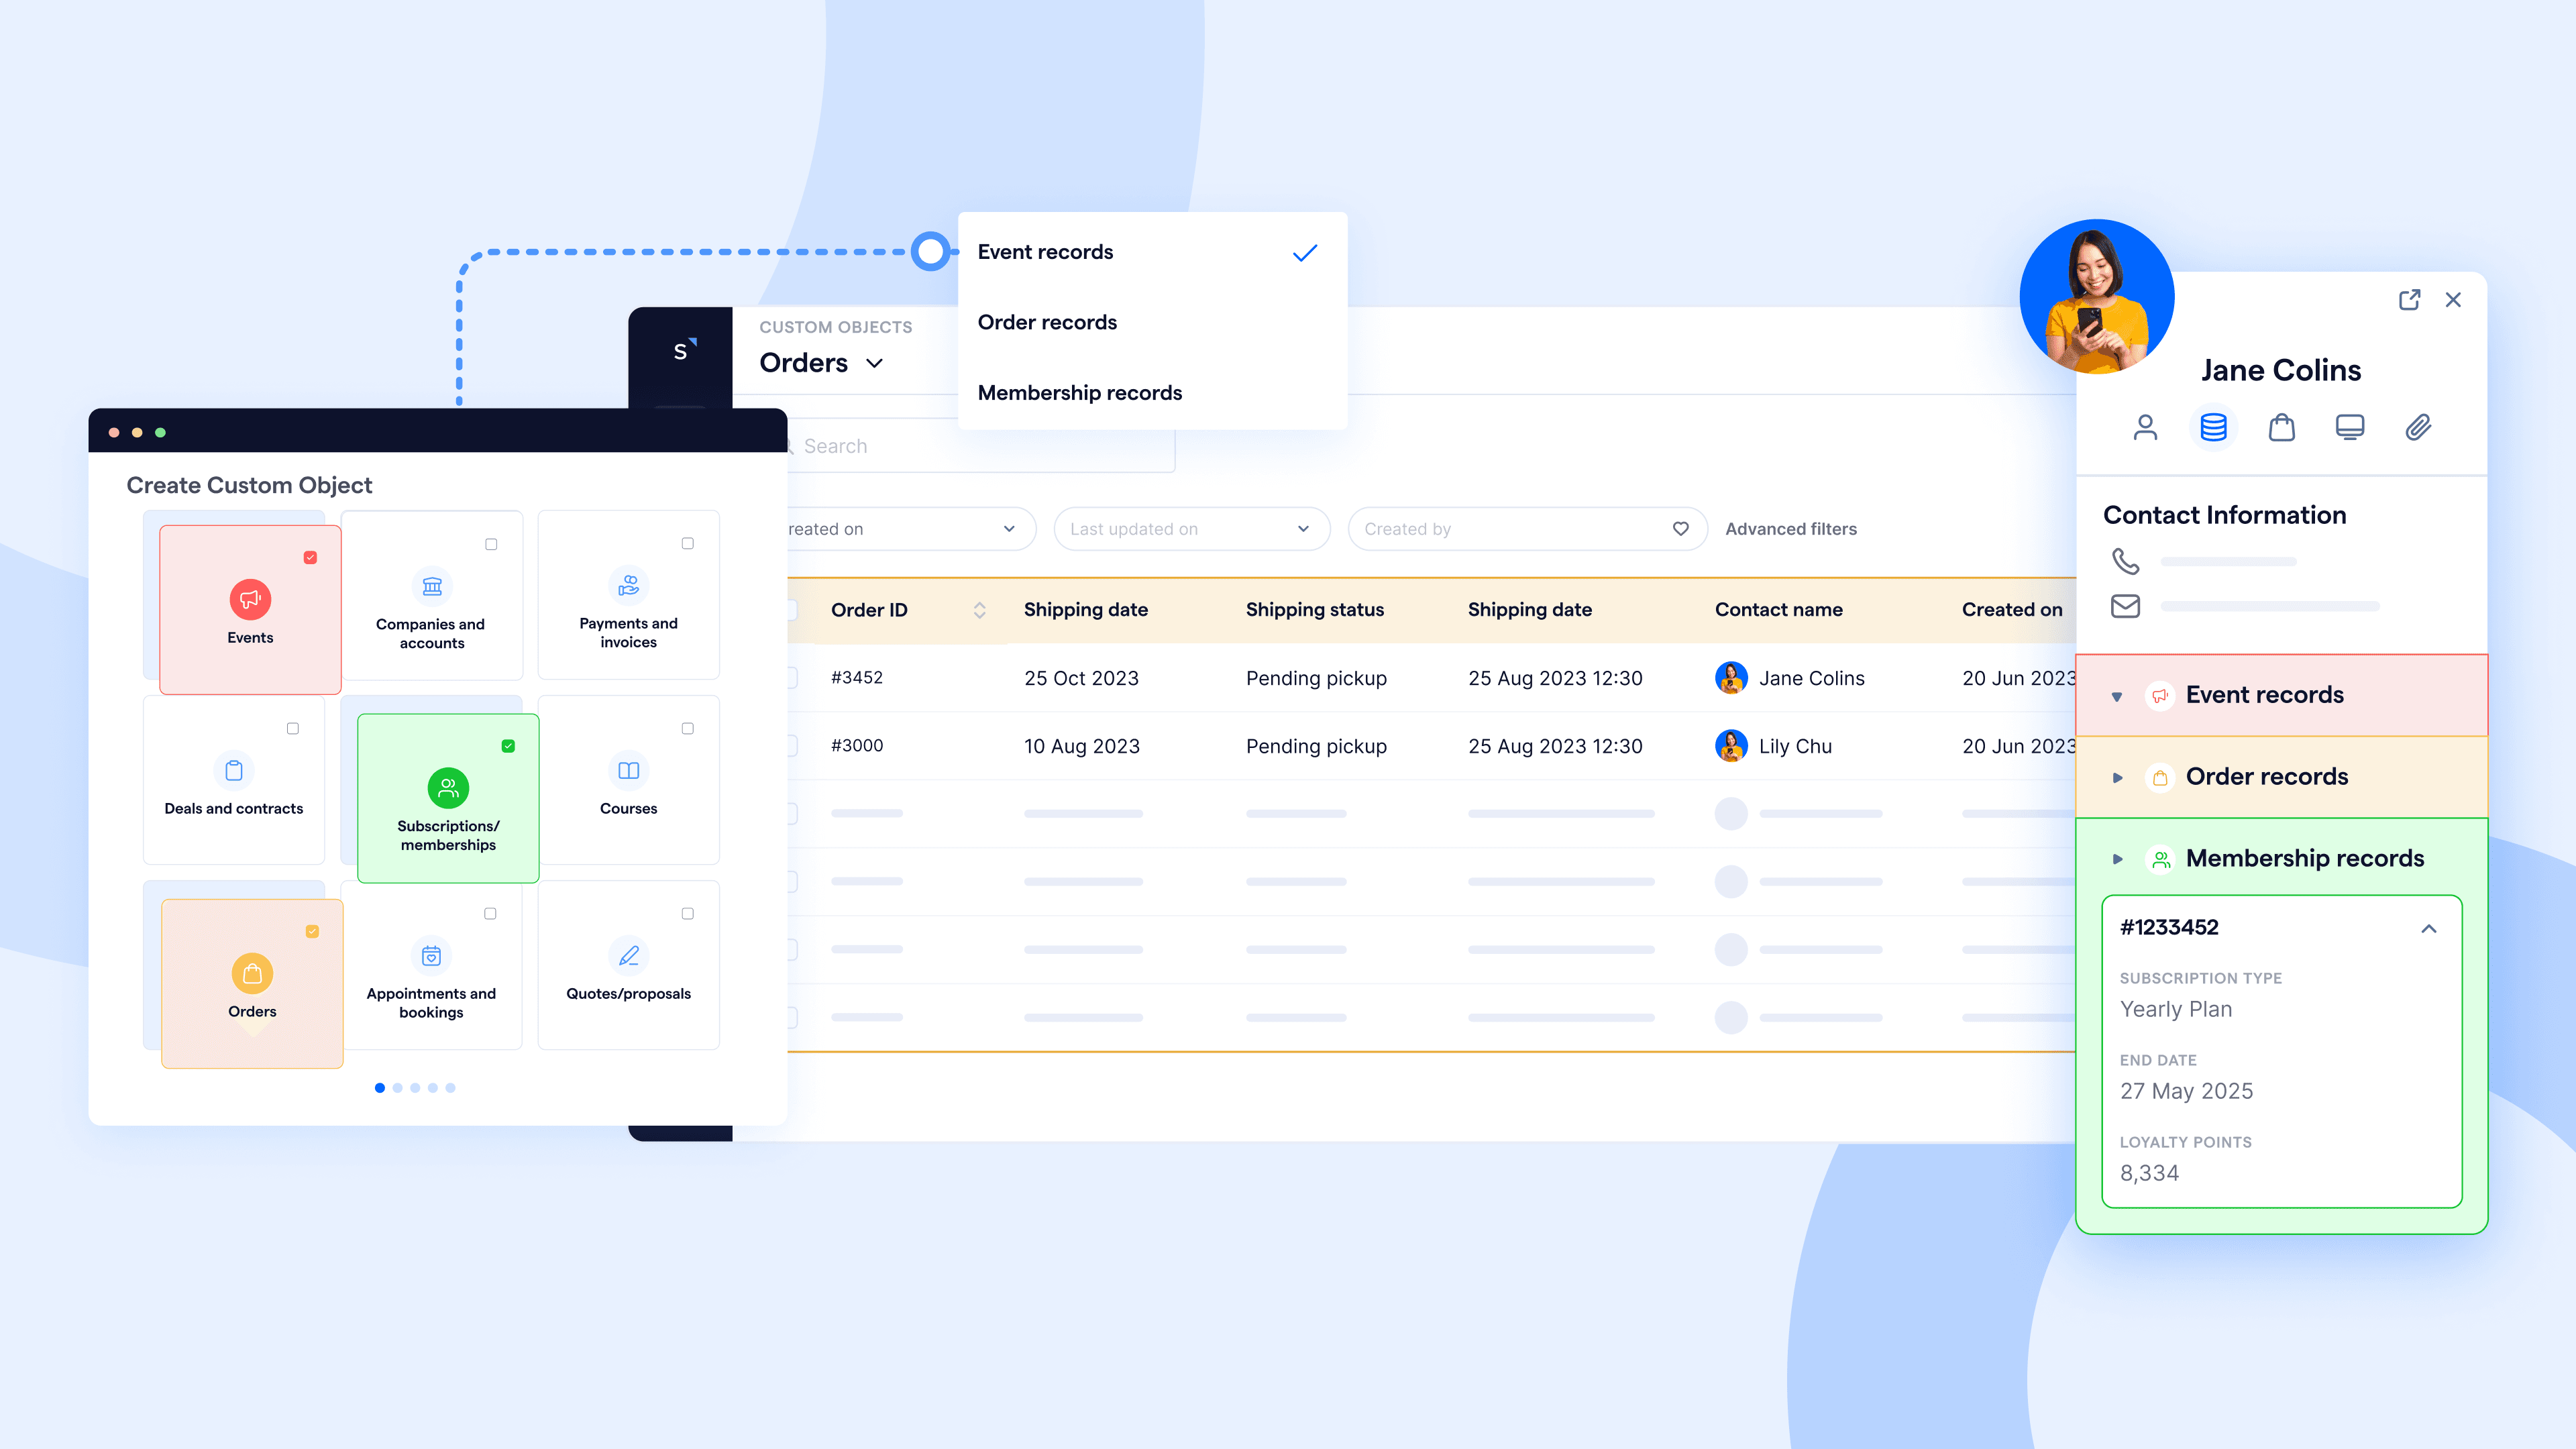Select Membership records from the dropdown menu
This screenshot has width=2576, height=1449.
click(x=1081, y=392)
